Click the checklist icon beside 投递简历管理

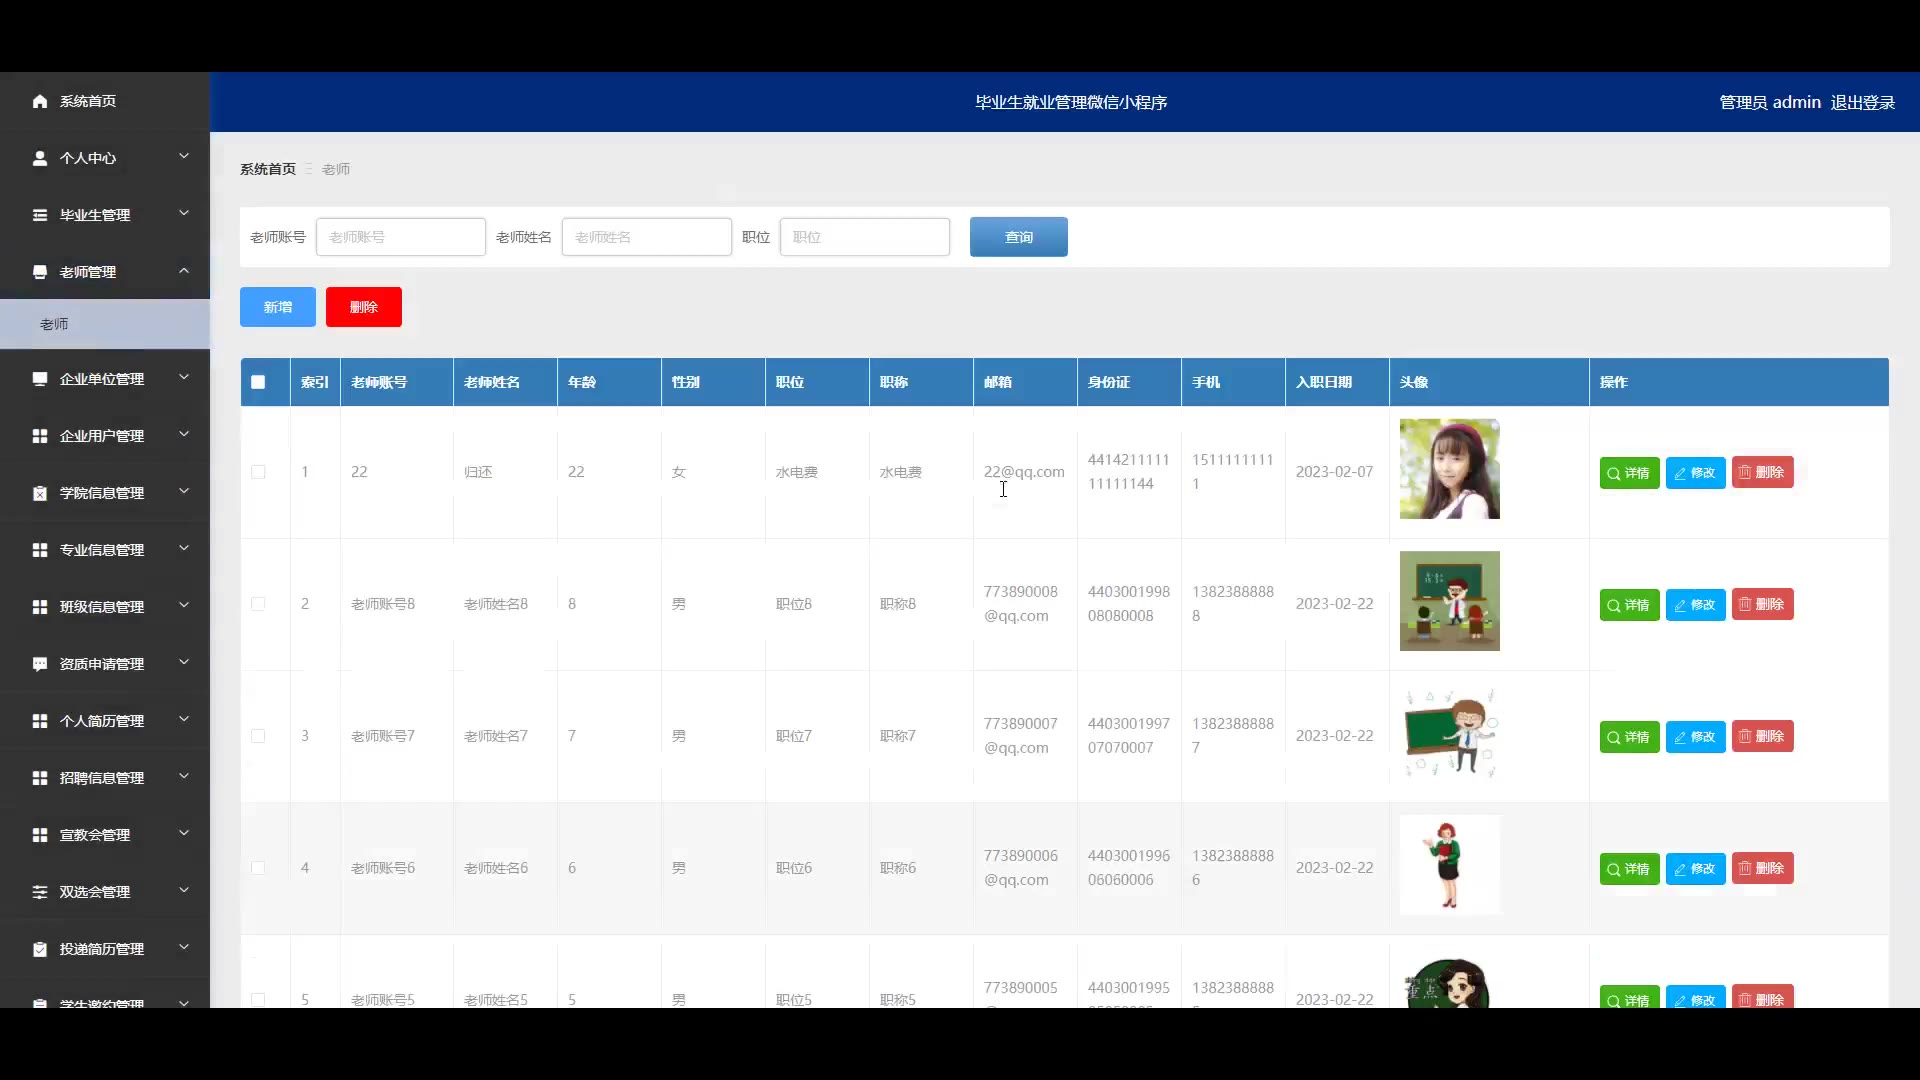coord(40,949)
